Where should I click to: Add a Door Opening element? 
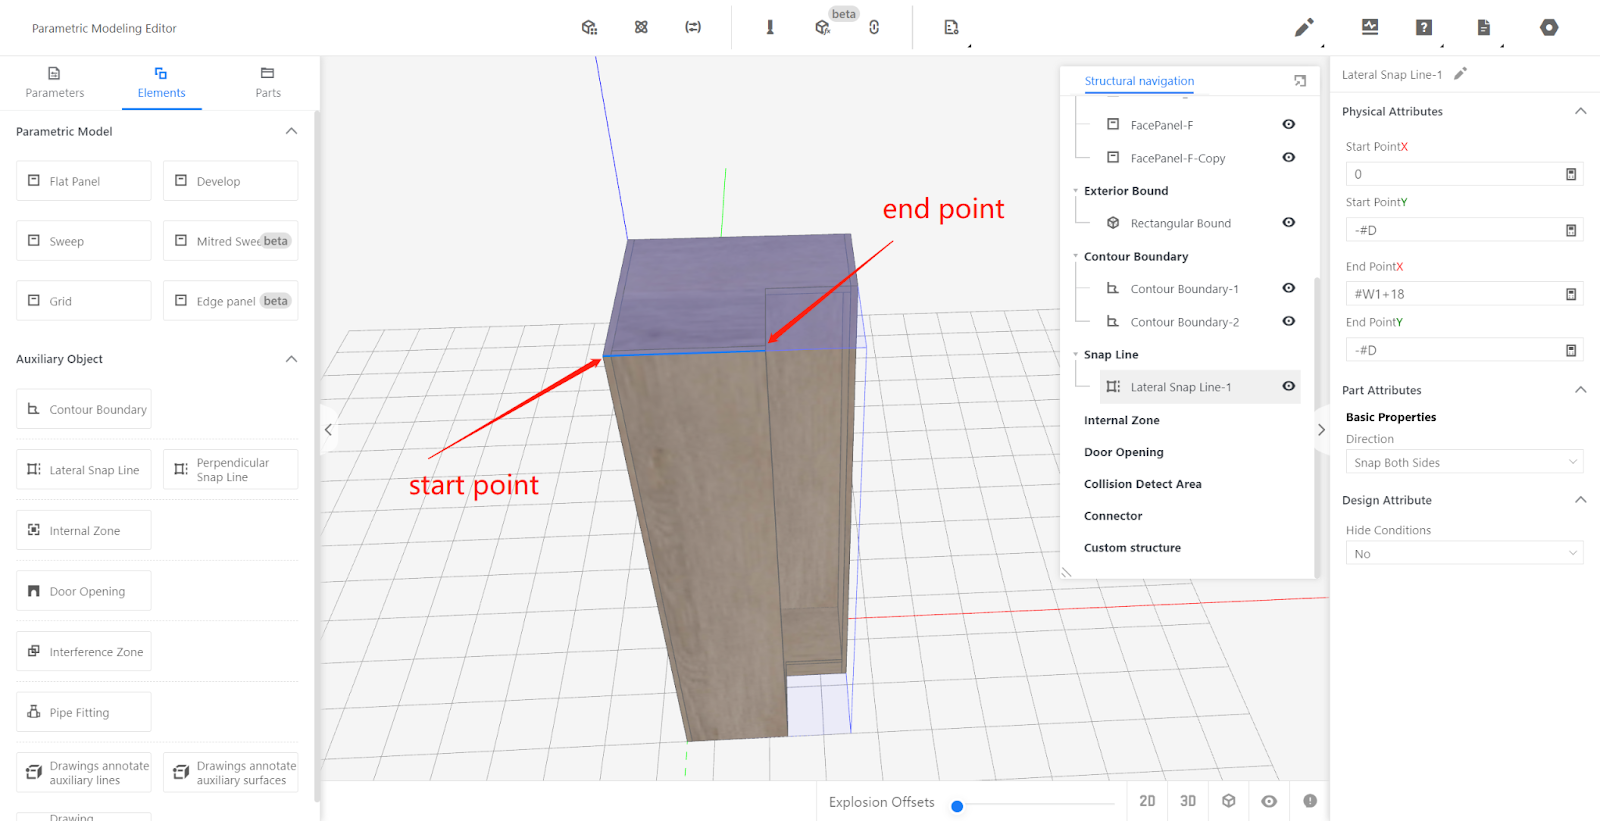pyautogui.click(x=84, y=591)
